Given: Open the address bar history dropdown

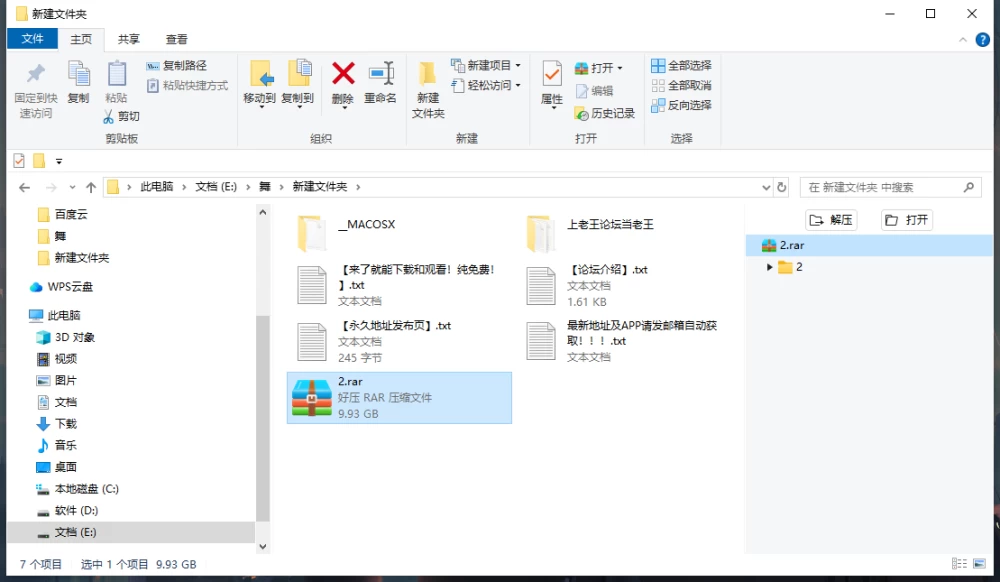Looking at the screenshot, I should [x=766, y=187].
